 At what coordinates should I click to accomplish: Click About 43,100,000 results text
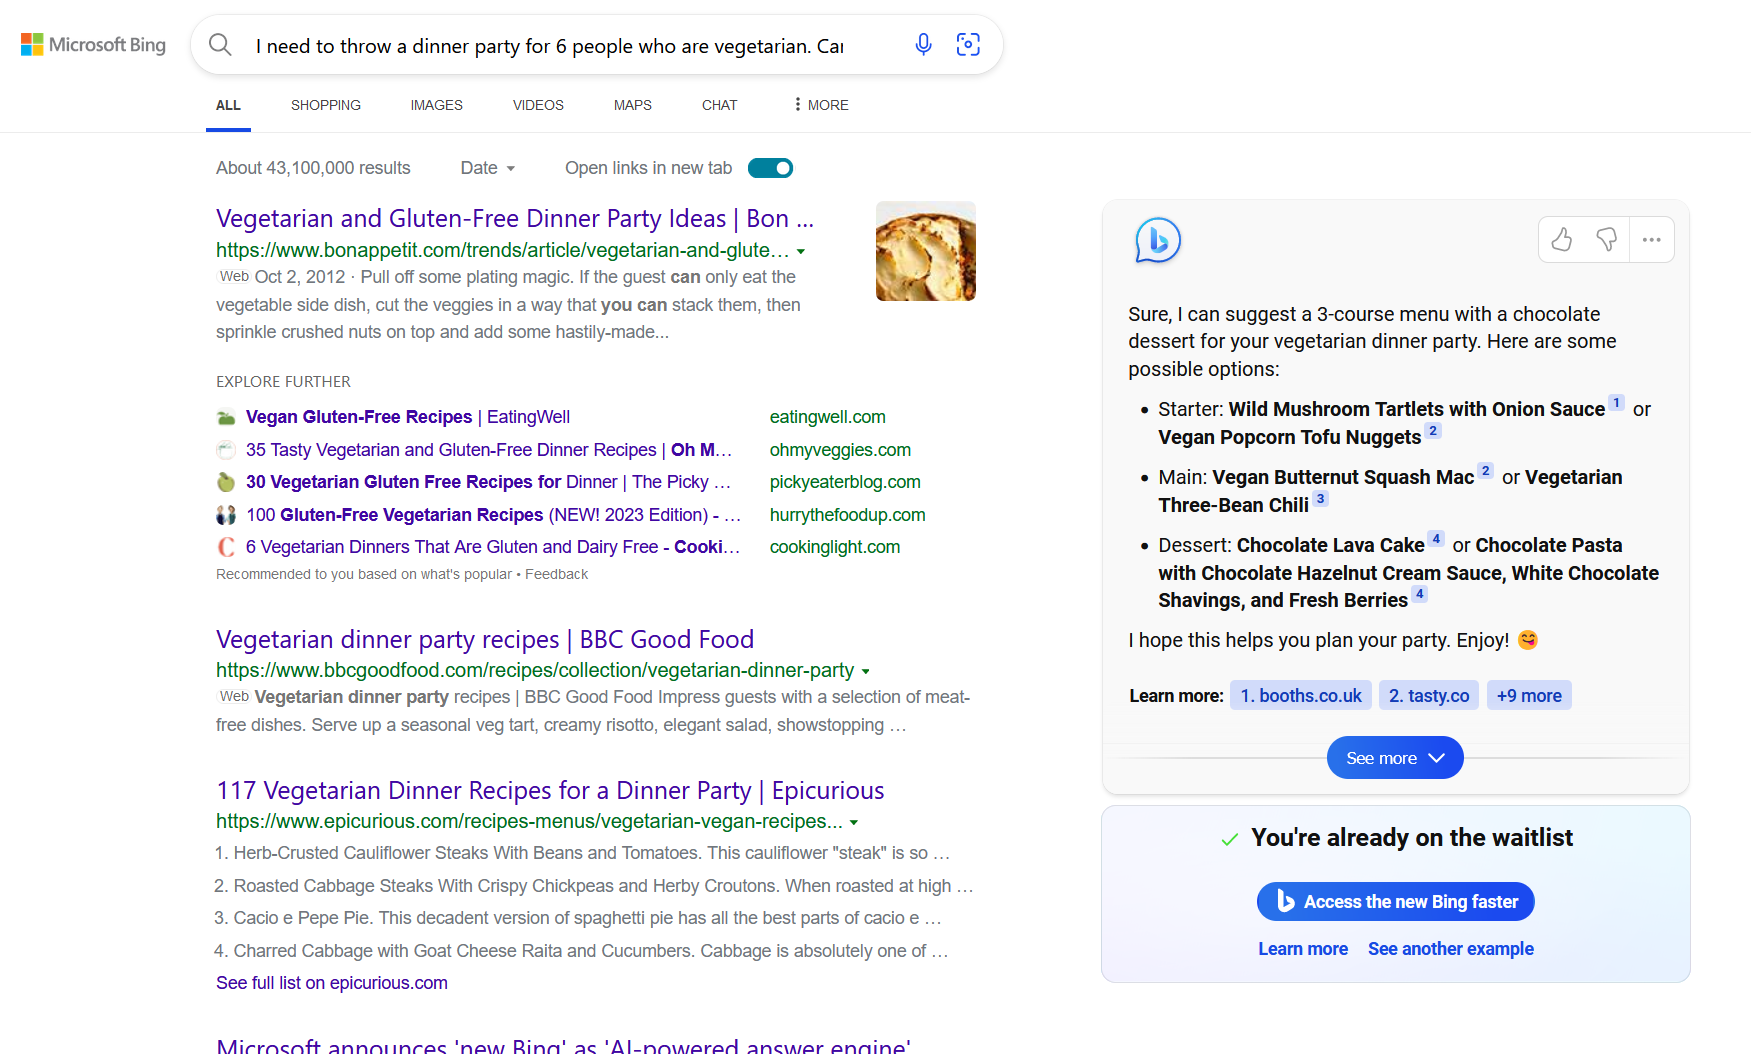(x=313, y=168)
